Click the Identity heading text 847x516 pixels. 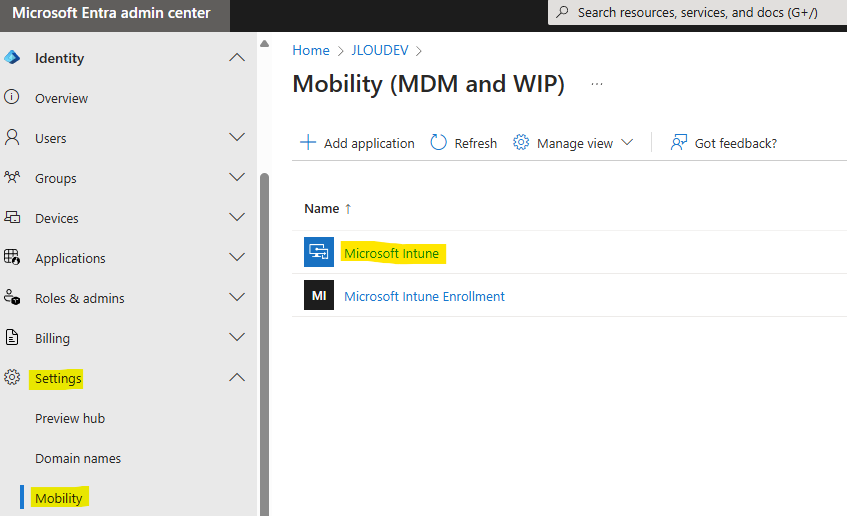pos(59,58)
